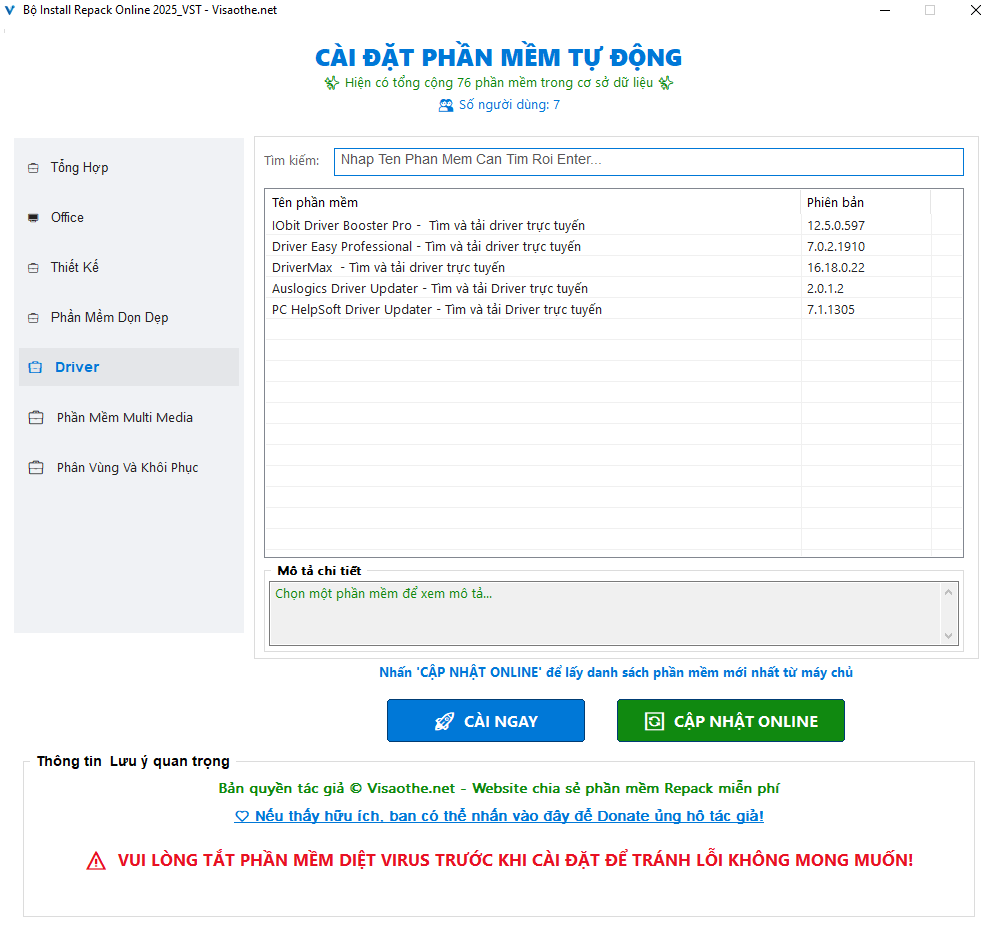The image size is (998, 943).
Task: Sort by Phiên bản column header
Action: coord(866,202)
